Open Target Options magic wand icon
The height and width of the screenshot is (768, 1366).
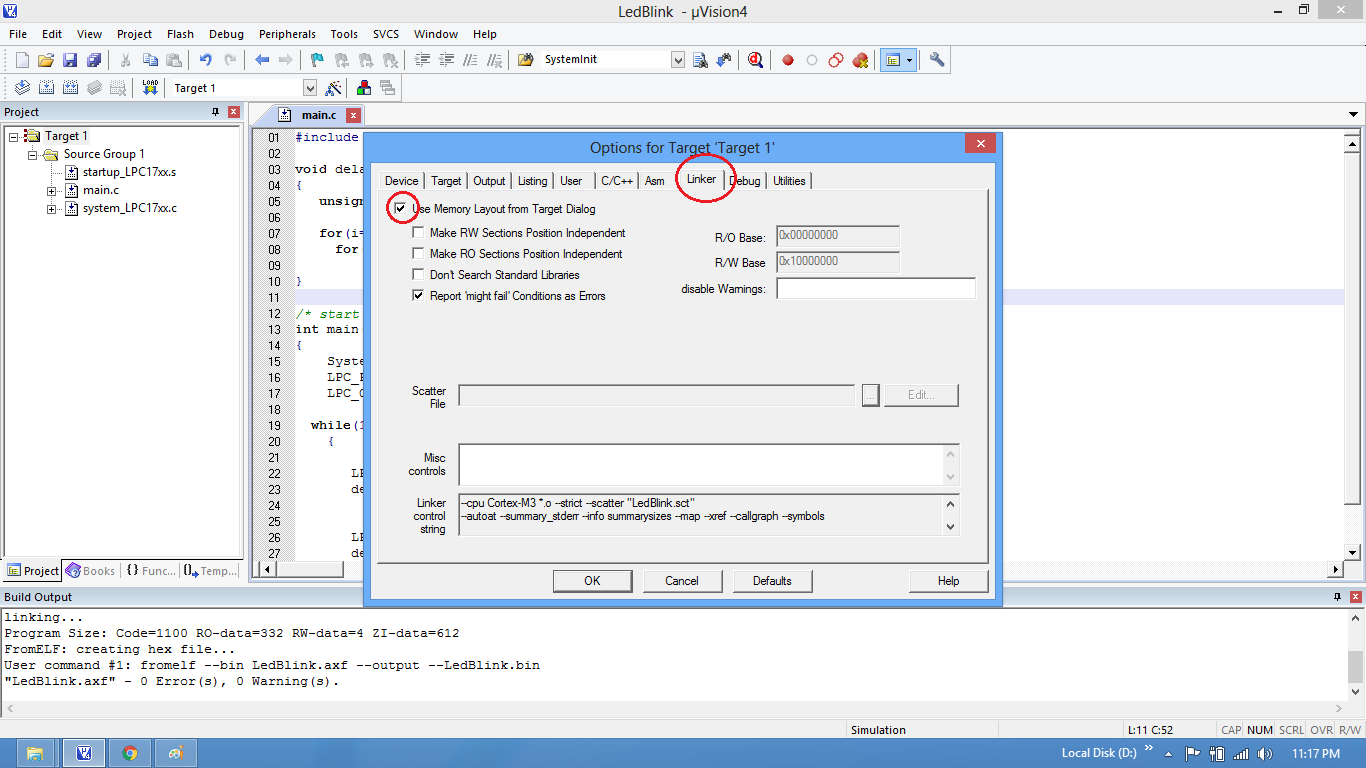coord(334,88)
